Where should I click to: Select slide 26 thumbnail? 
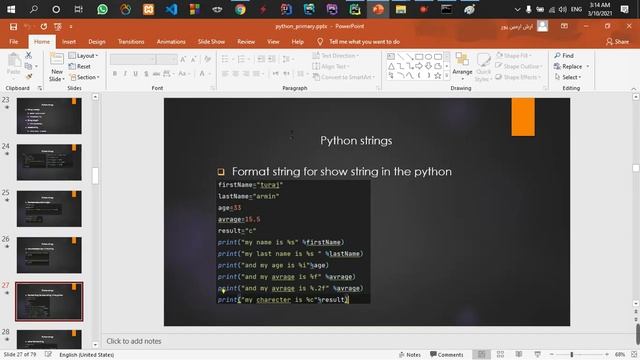pos(49,255)
